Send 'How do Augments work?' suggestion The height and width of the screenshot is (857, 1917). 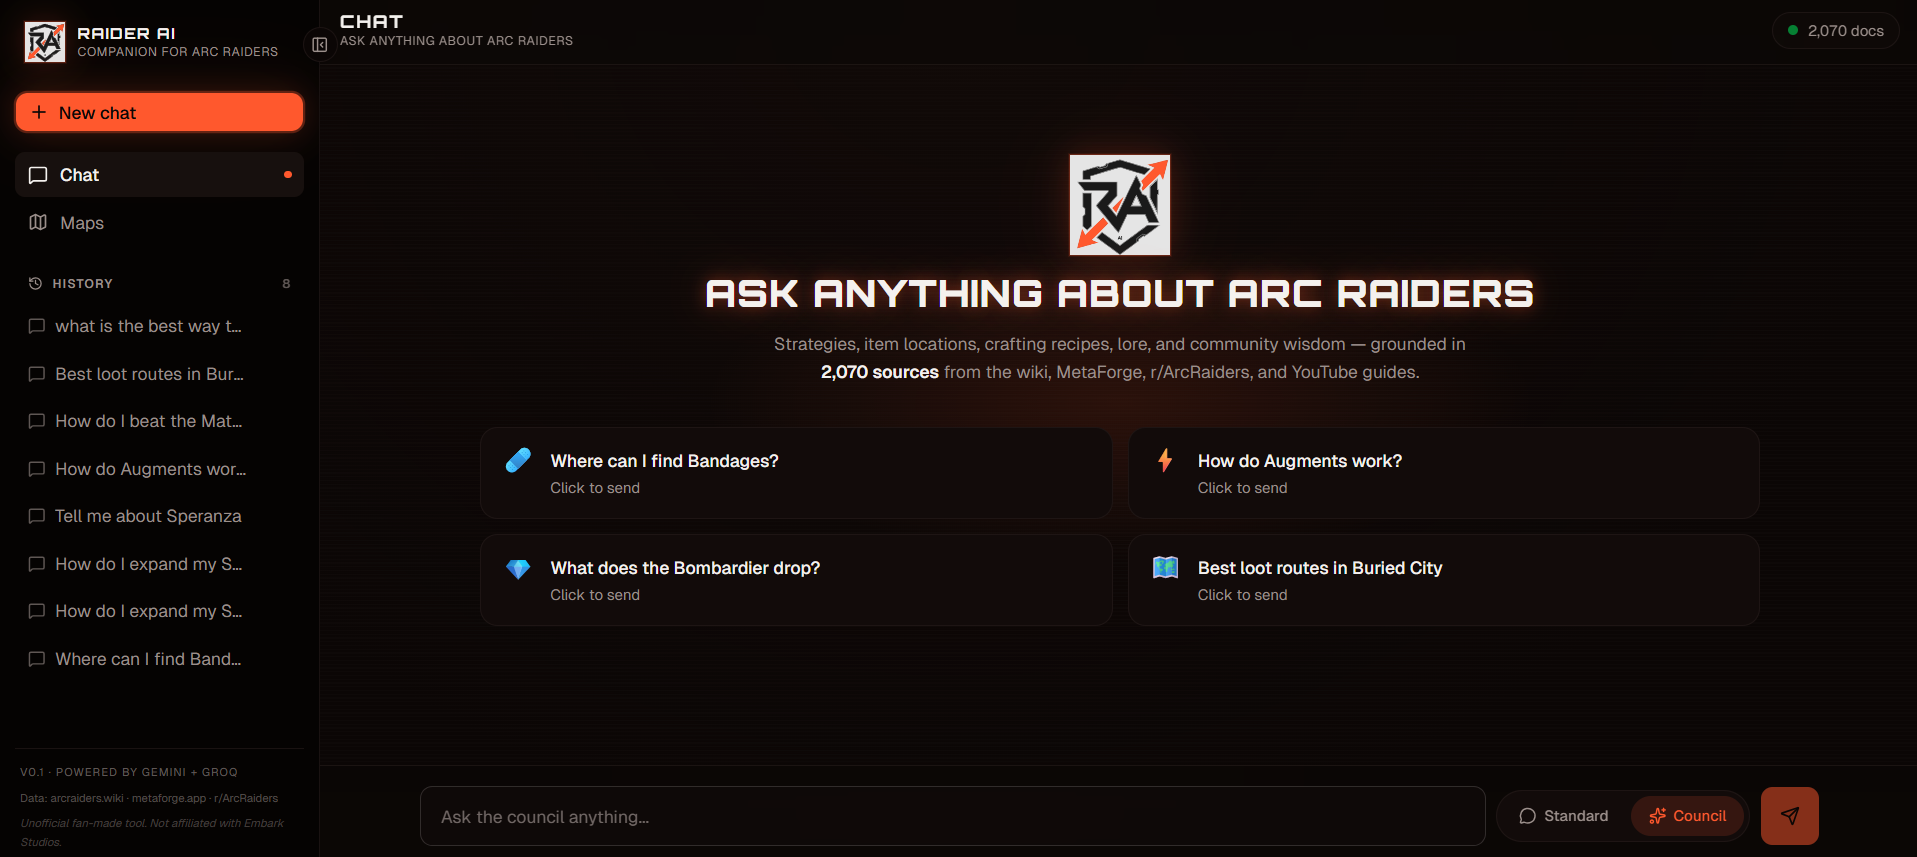1444,473
